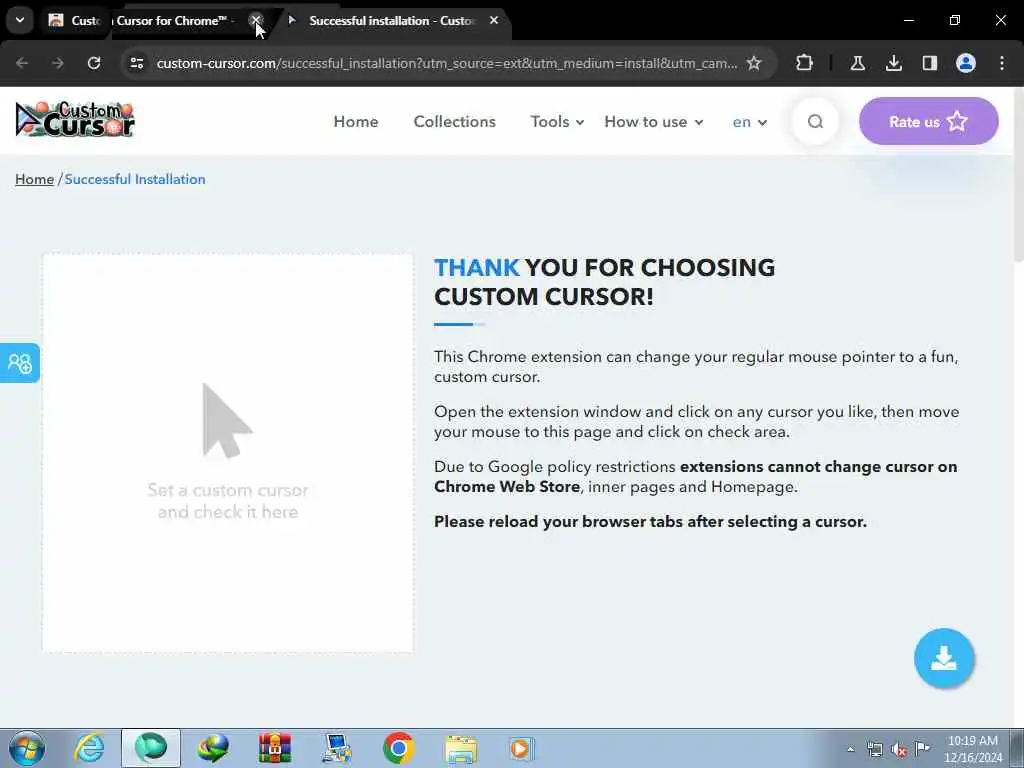
Task: Open Chrome downloads icon
Action: pyautogui.click(x=893, y=63)
